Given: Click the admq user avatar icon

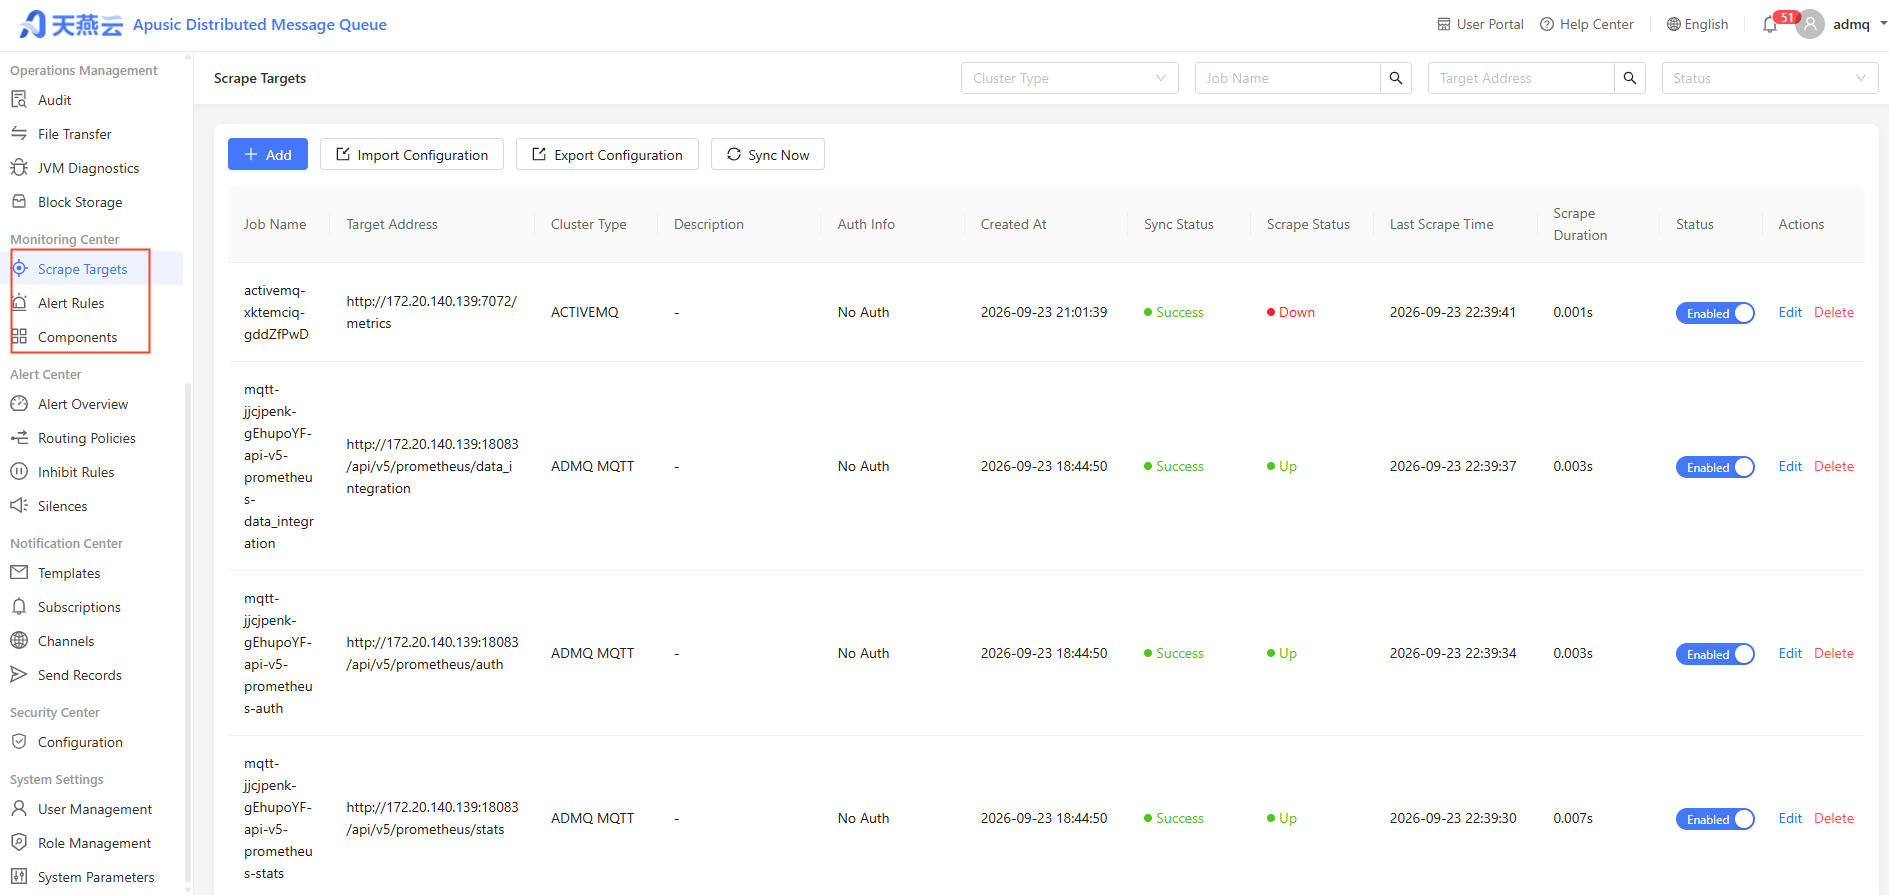Looking at the screenshot, I should click(x=1810, y=24).
